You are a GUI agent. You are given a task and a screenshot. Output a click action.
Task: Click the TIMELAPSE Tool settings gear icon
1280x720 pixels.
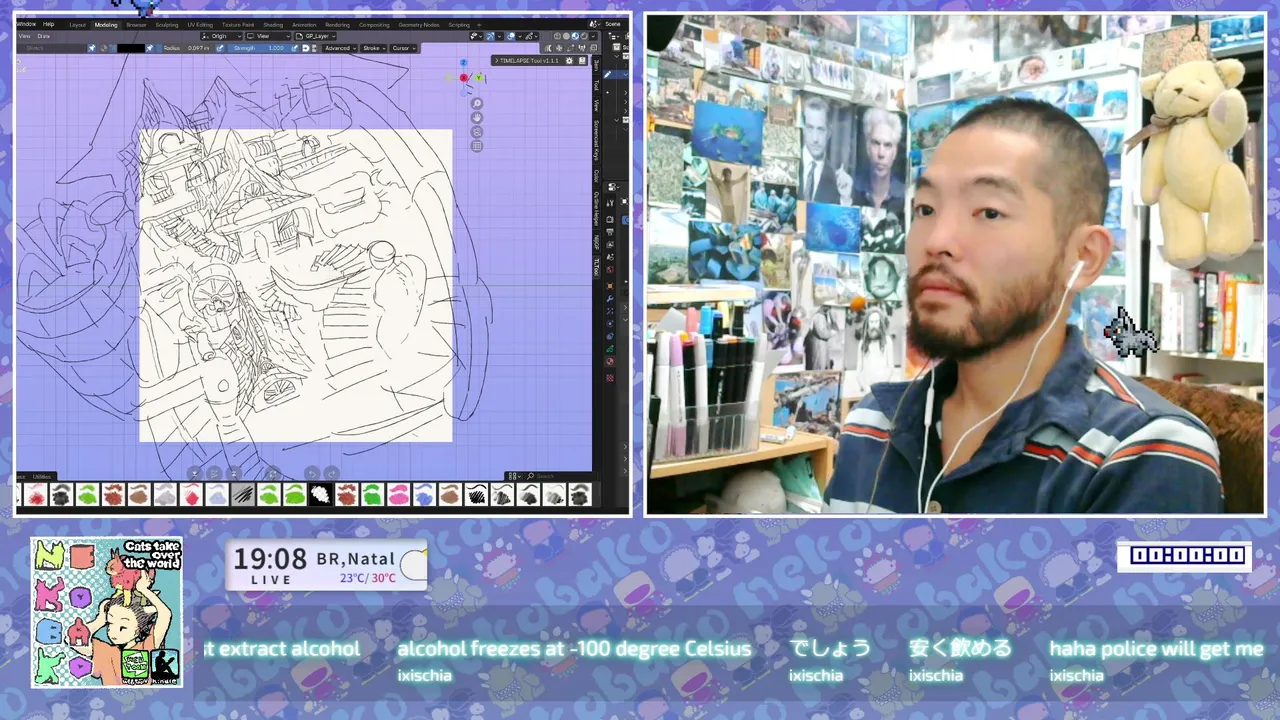(569, 60)
